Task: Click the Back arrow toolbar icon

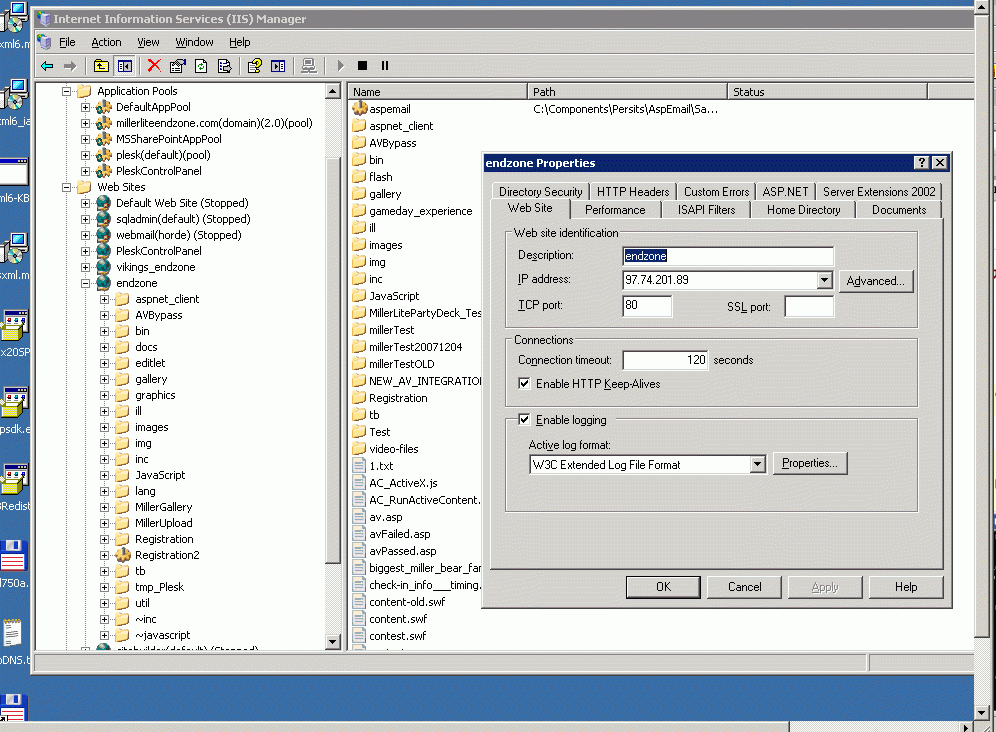Action: click(47, 66)
